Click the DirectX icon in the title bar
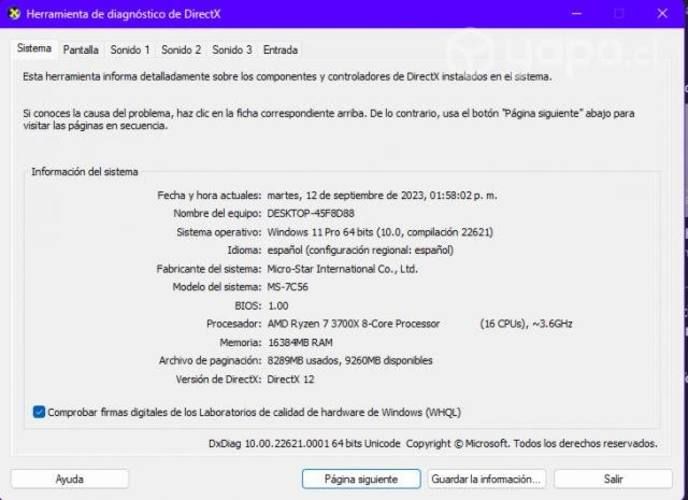This screenshot has height=500, width=688. pyautogui.click(x=14, y=14)
